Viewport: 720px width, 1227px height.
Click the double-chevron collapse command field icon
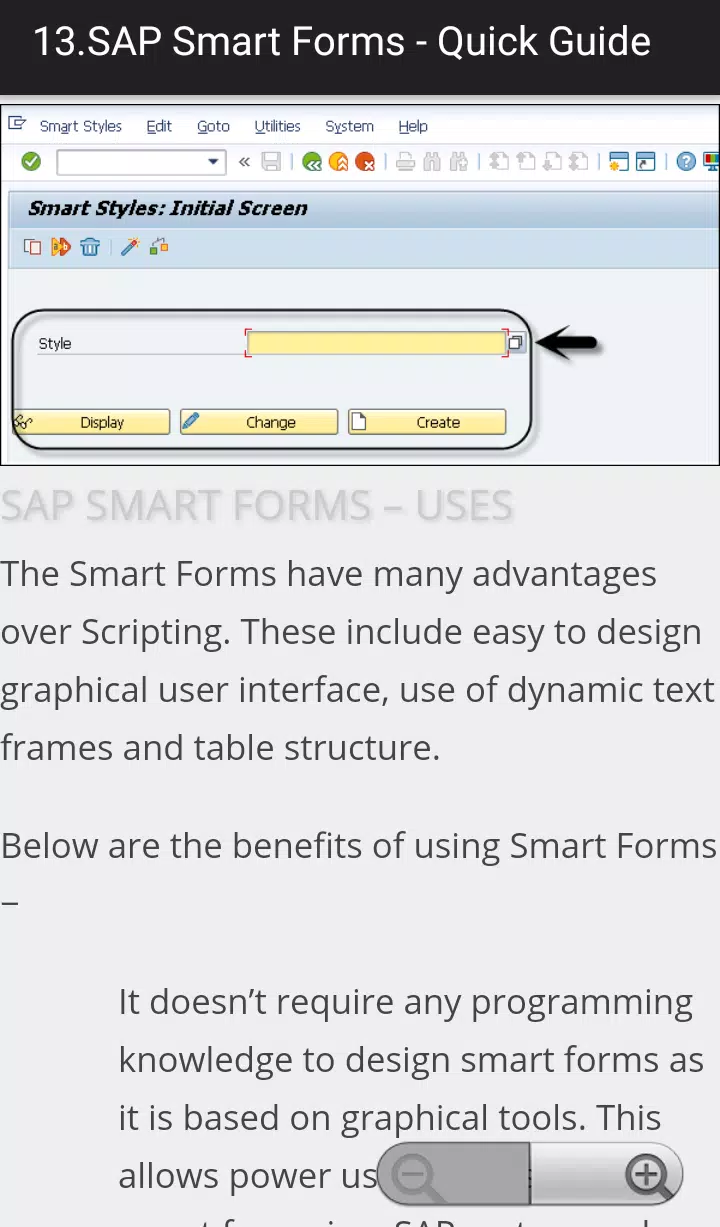point(244,161)
